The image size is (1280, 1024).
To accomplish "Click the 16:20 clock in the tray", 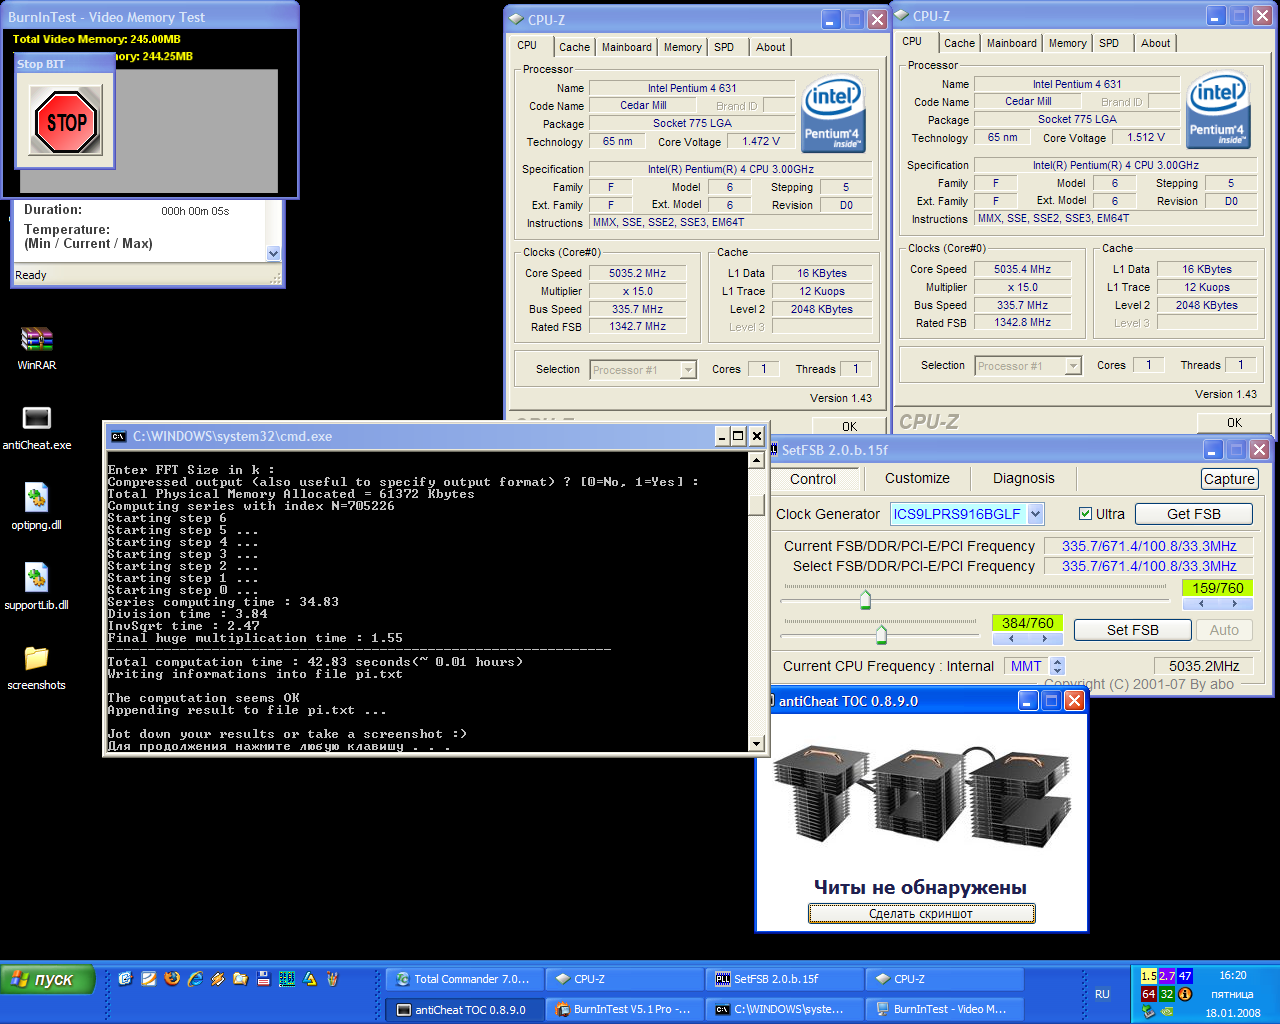I will 1232,975.
